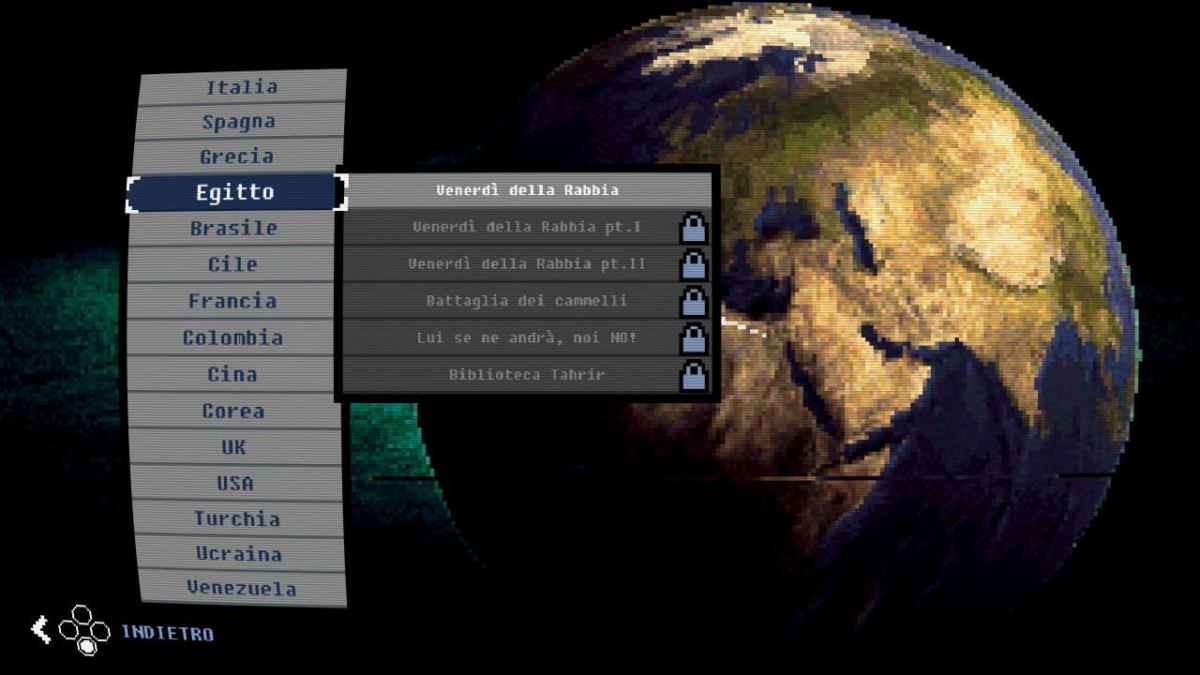Select the lock icon next to Battaglia dei cammelli

point(691,301)
